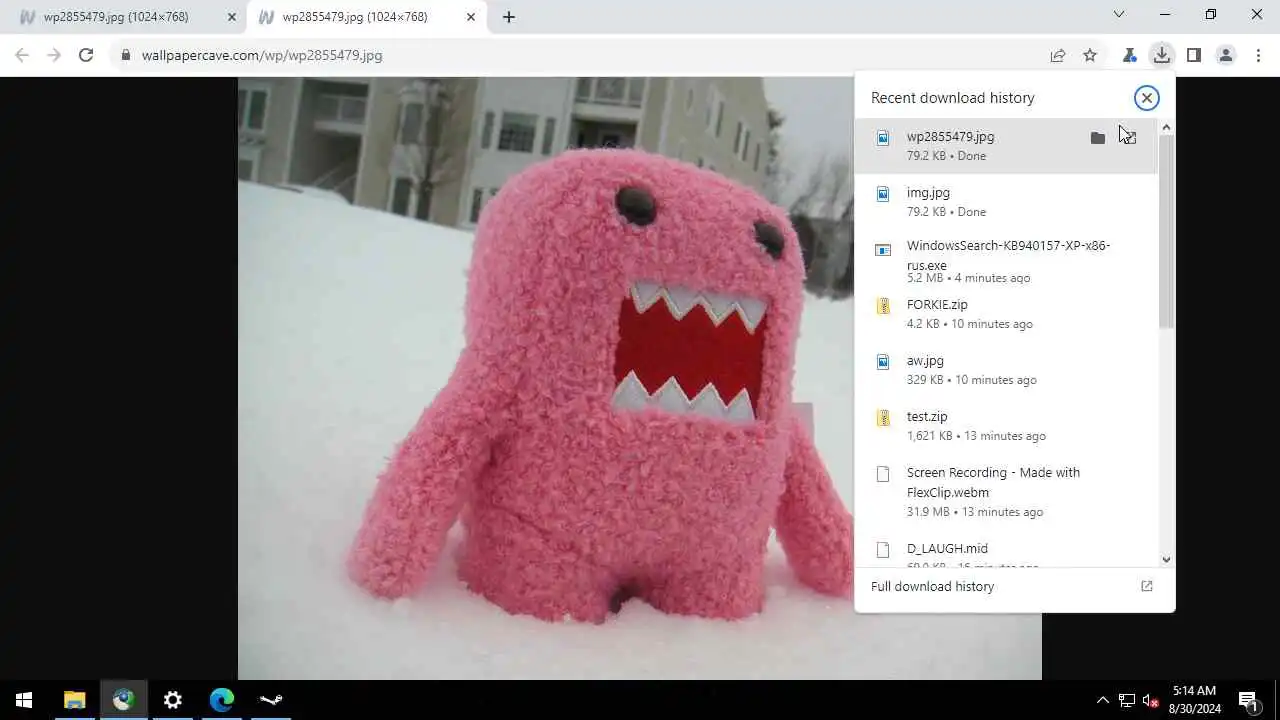This screenshot has height=720, width=1280.
Task: Open Chrome three-dot menu
Action: (x=1258, y=56)
